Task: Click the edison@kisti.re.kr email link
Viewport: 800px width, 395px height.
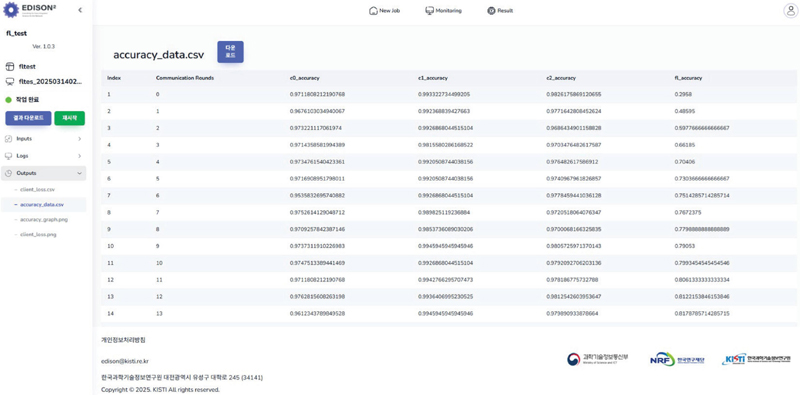Action: (x=125, y=361)
